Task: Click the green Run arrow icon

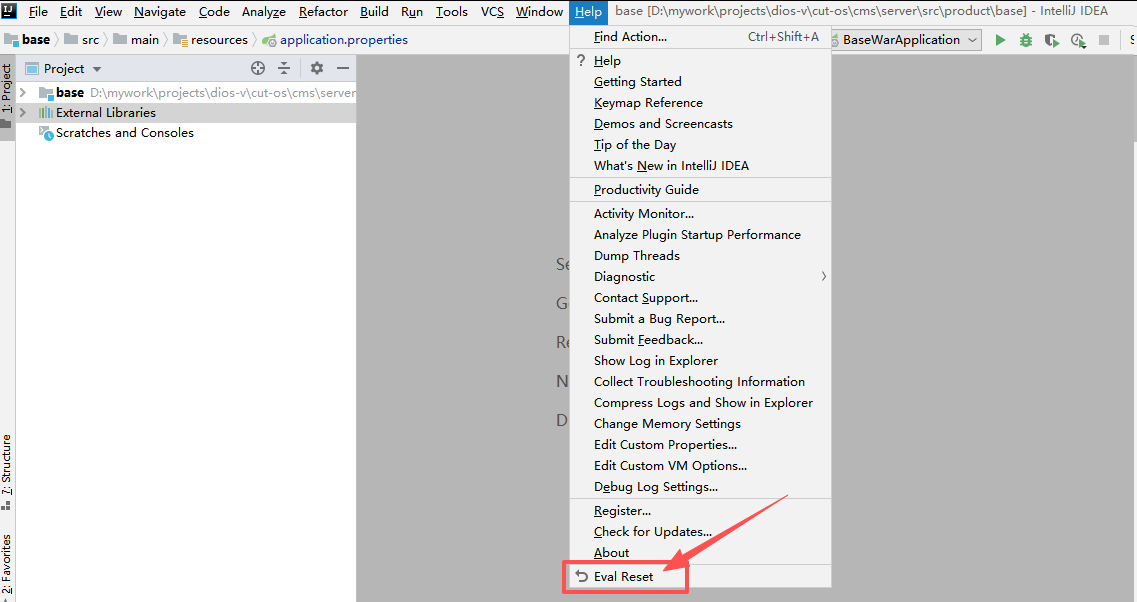Action: click(x=1000, y=40)
